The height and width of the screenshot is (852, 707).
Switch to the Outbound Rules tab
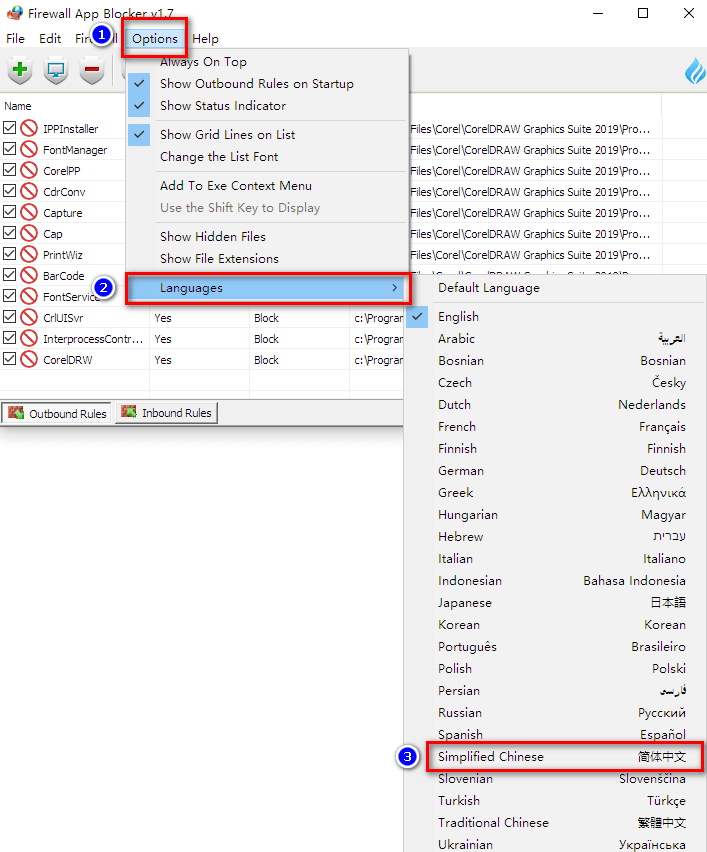(57, 414)
